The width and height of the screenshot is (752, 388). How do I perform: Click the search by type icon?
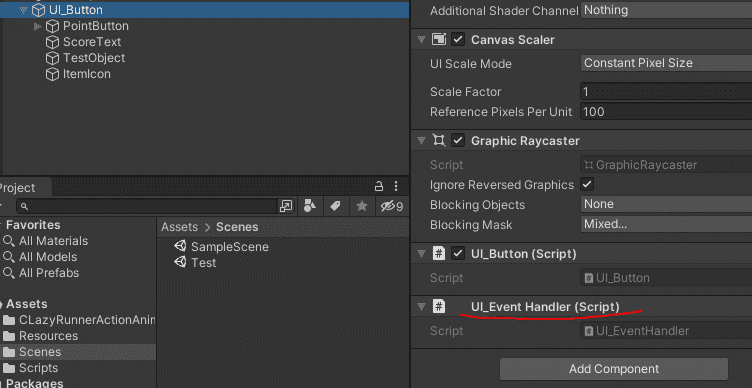click(x=310, y=206)
